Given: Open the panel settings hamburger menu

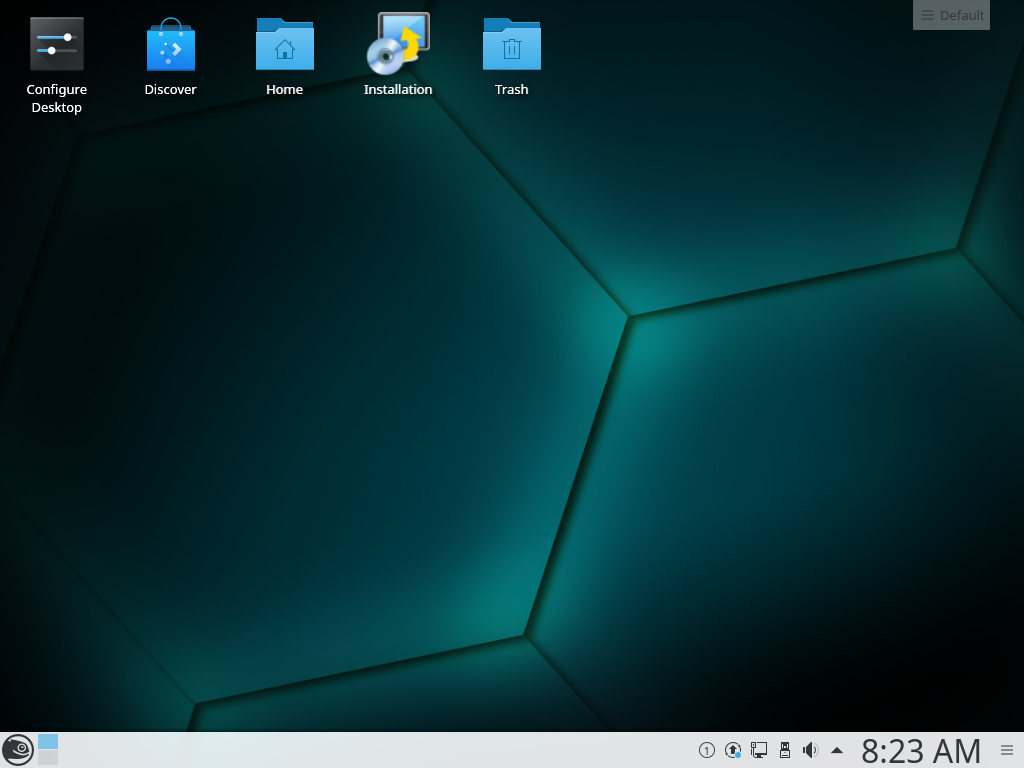Looking at the screenshot, I should 1006,750.
